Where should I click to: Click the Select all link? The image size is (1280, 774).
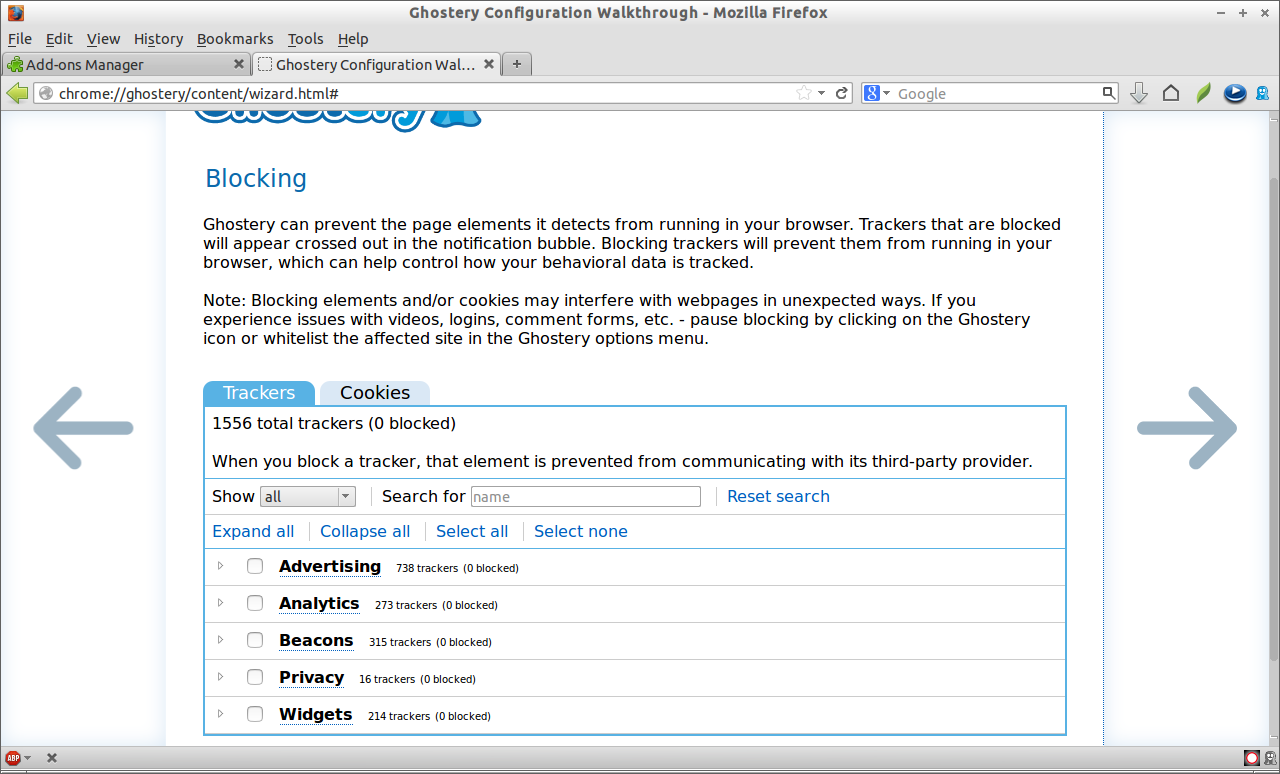(472, 531)
